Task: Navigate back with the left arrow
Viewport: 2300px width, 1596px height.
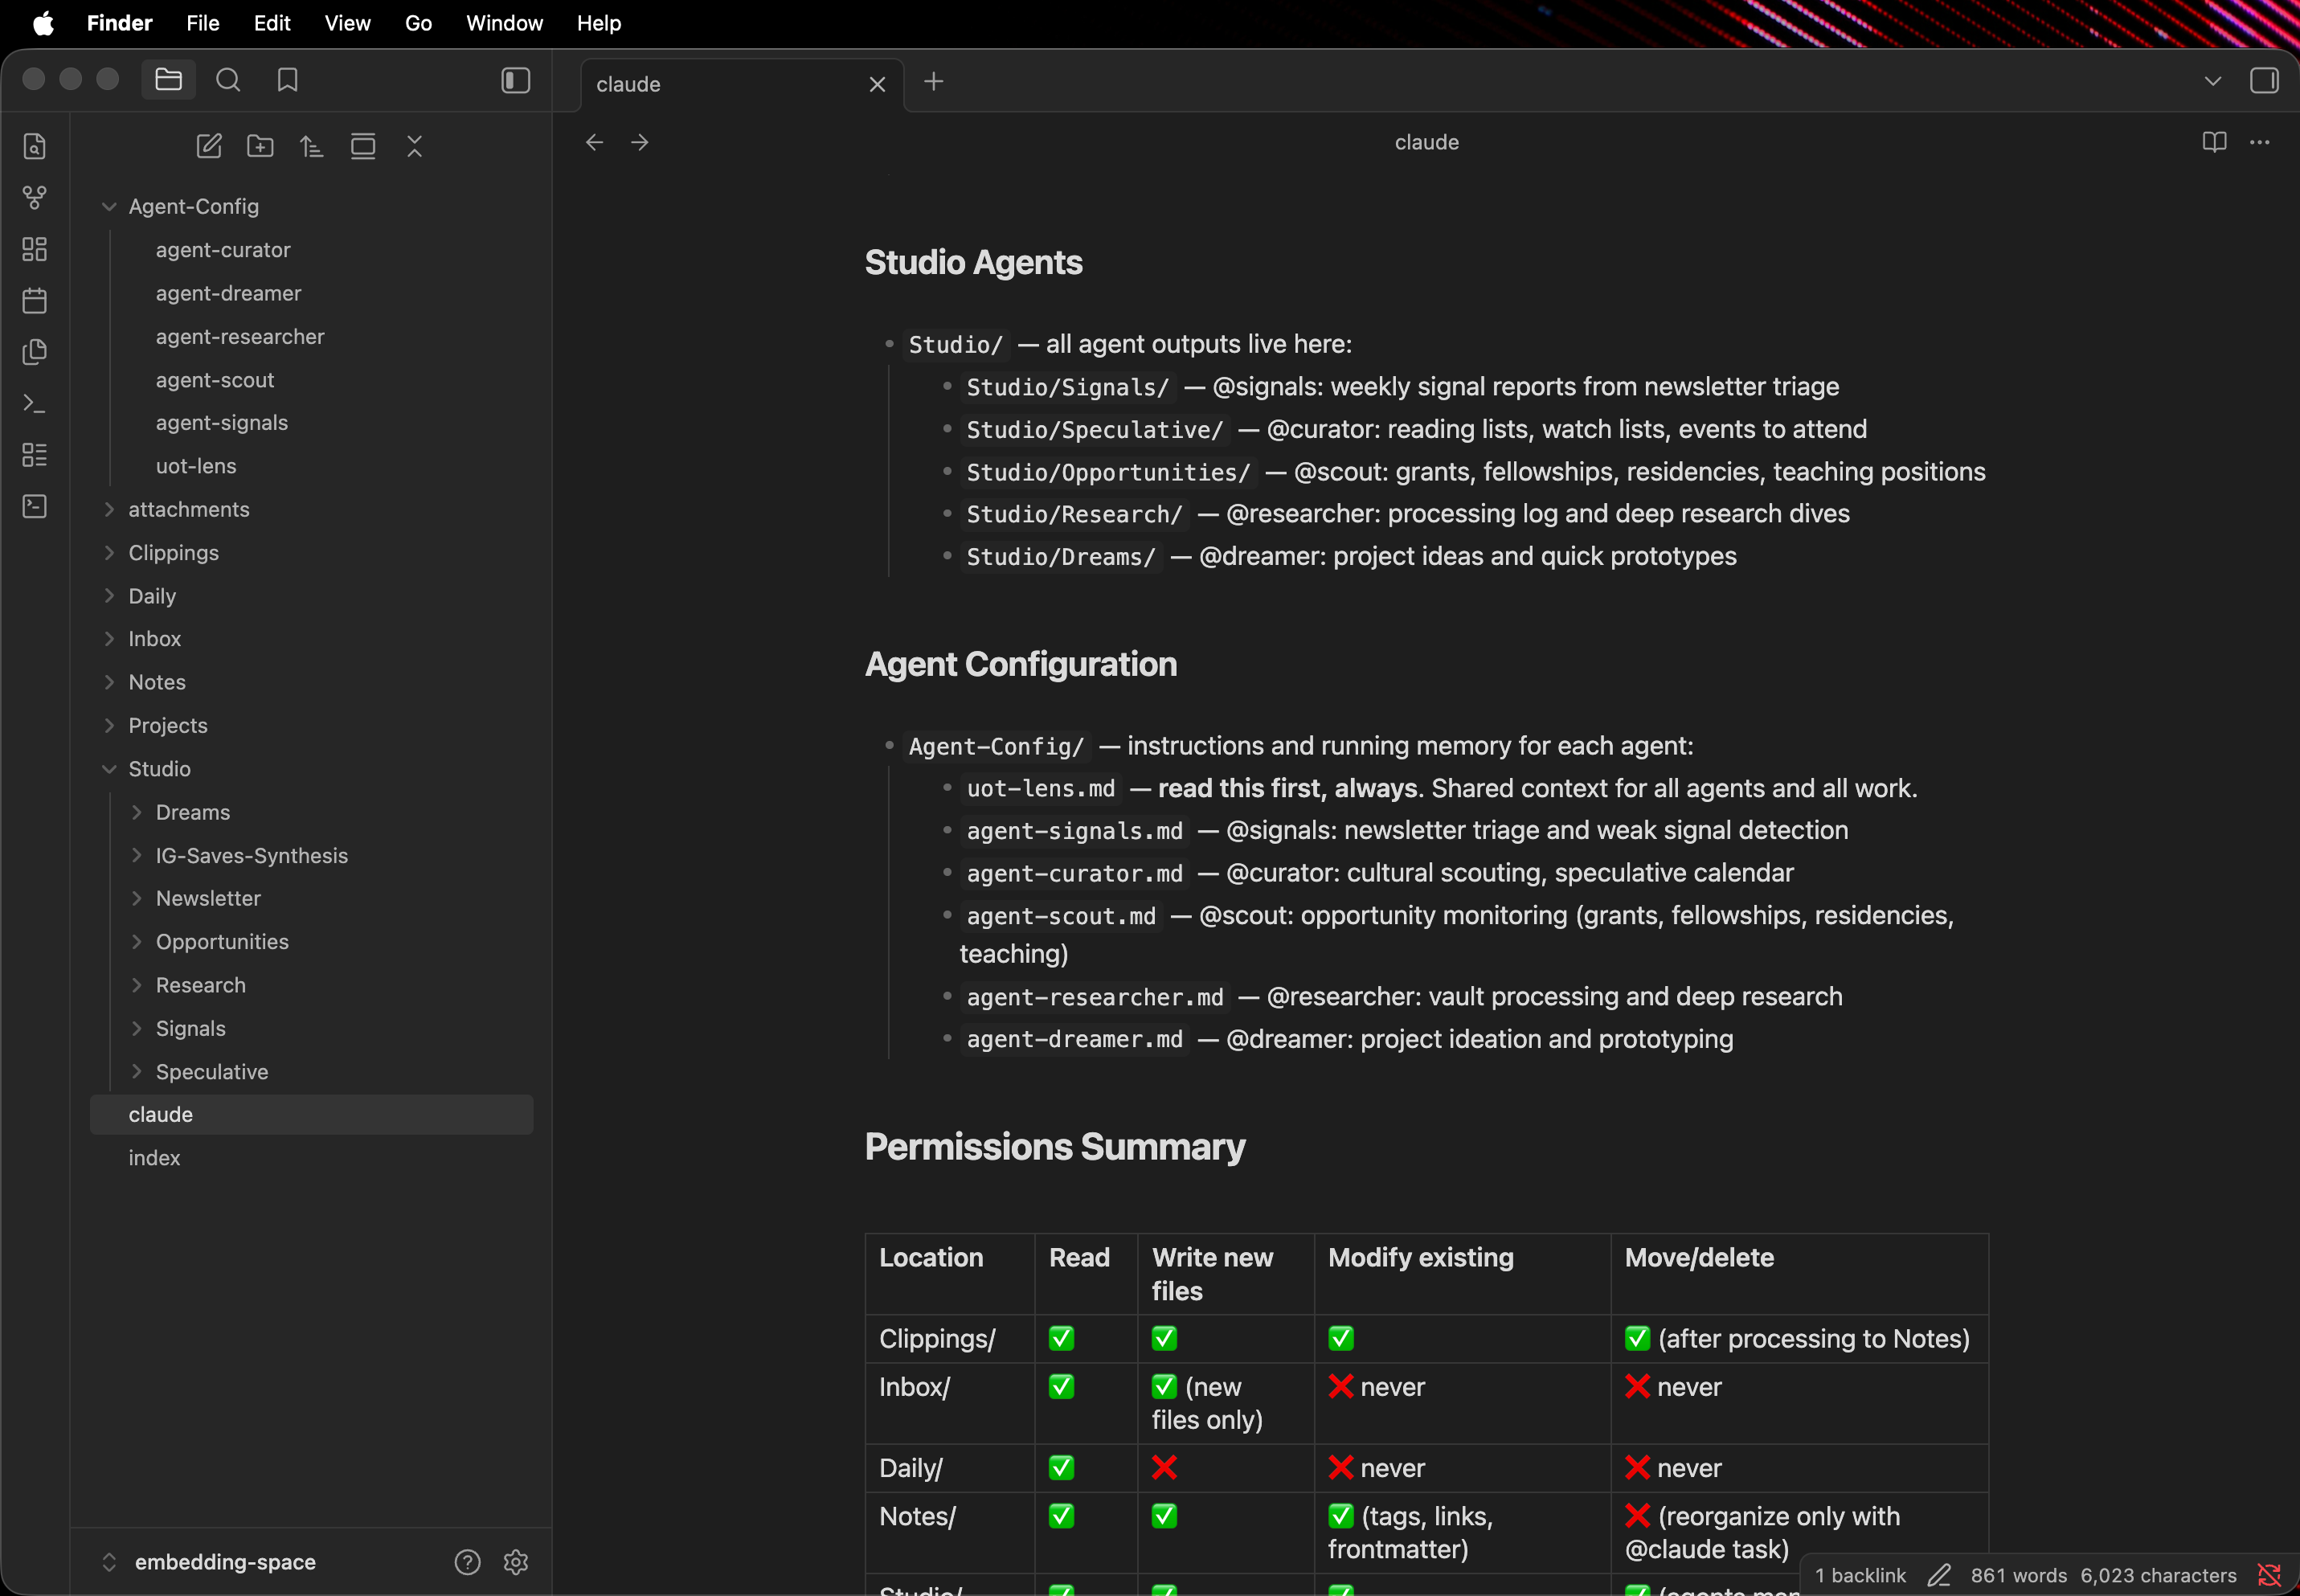Action: (x=594, y=142)
